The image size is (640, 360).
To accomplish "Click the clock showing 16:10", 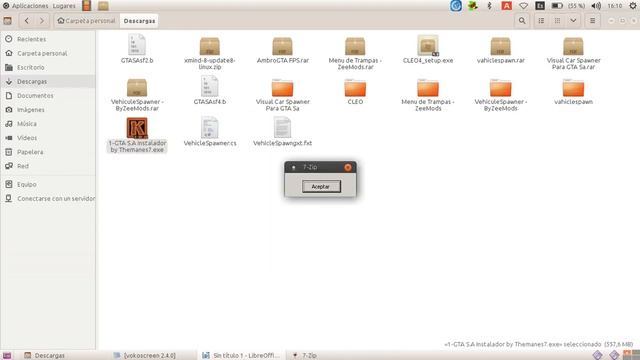I will (614, 6).
